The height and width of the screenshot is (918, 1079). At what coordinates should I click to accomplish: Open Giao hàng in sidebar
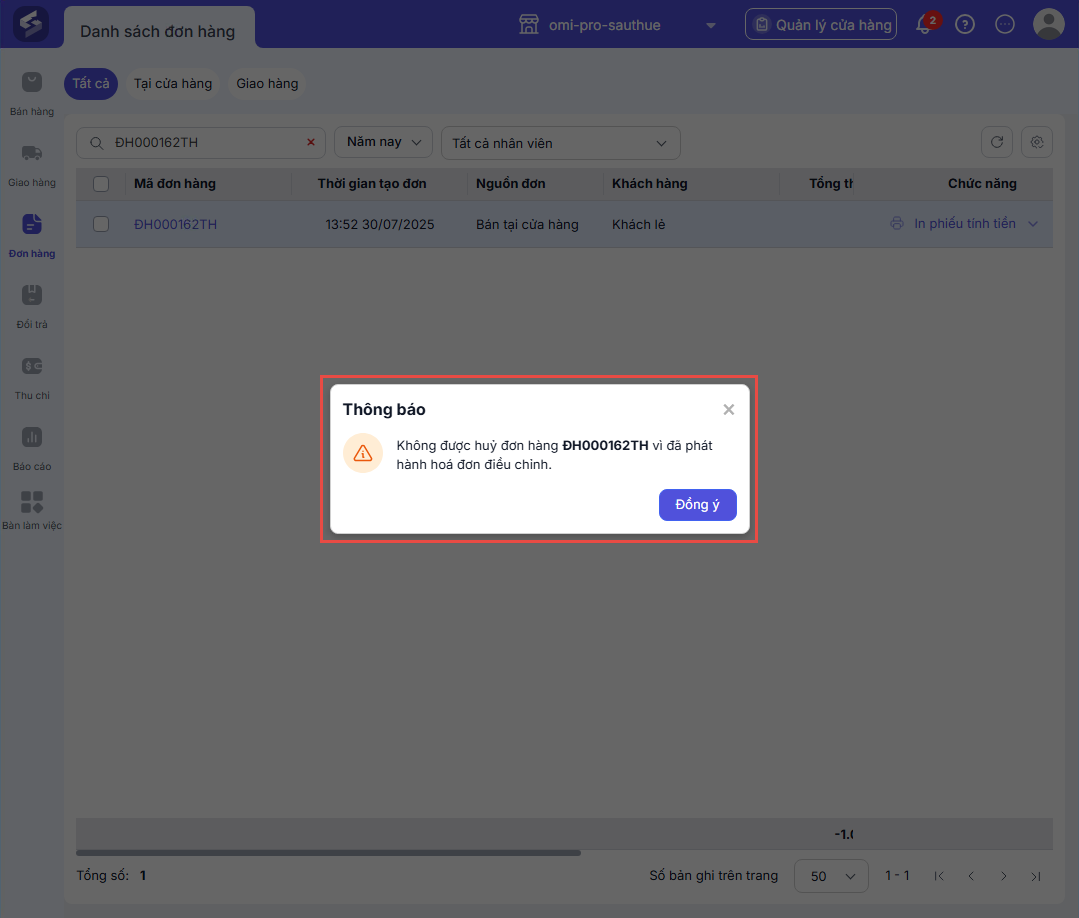coord(32,165)
